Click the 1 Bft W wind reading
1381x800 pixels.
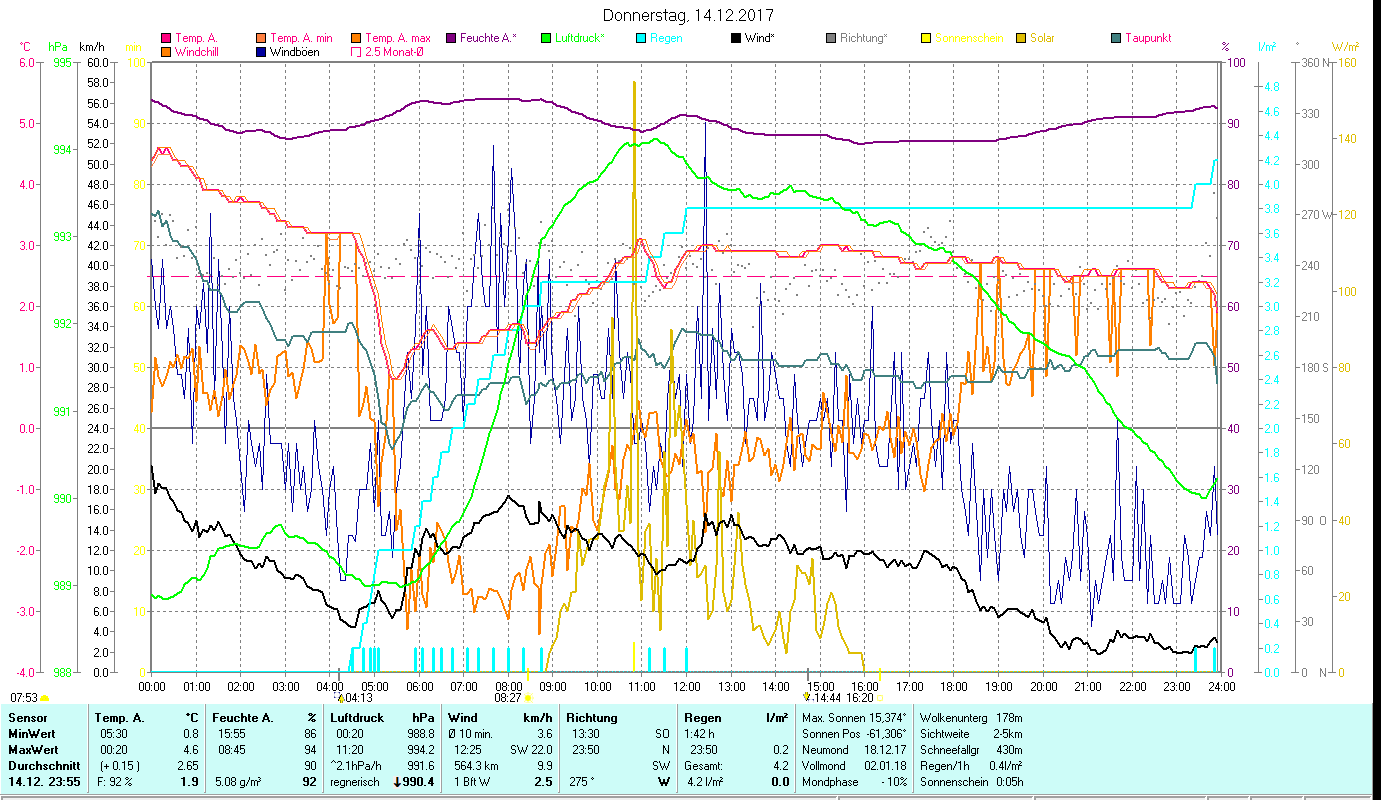click(x=472, y=782)
